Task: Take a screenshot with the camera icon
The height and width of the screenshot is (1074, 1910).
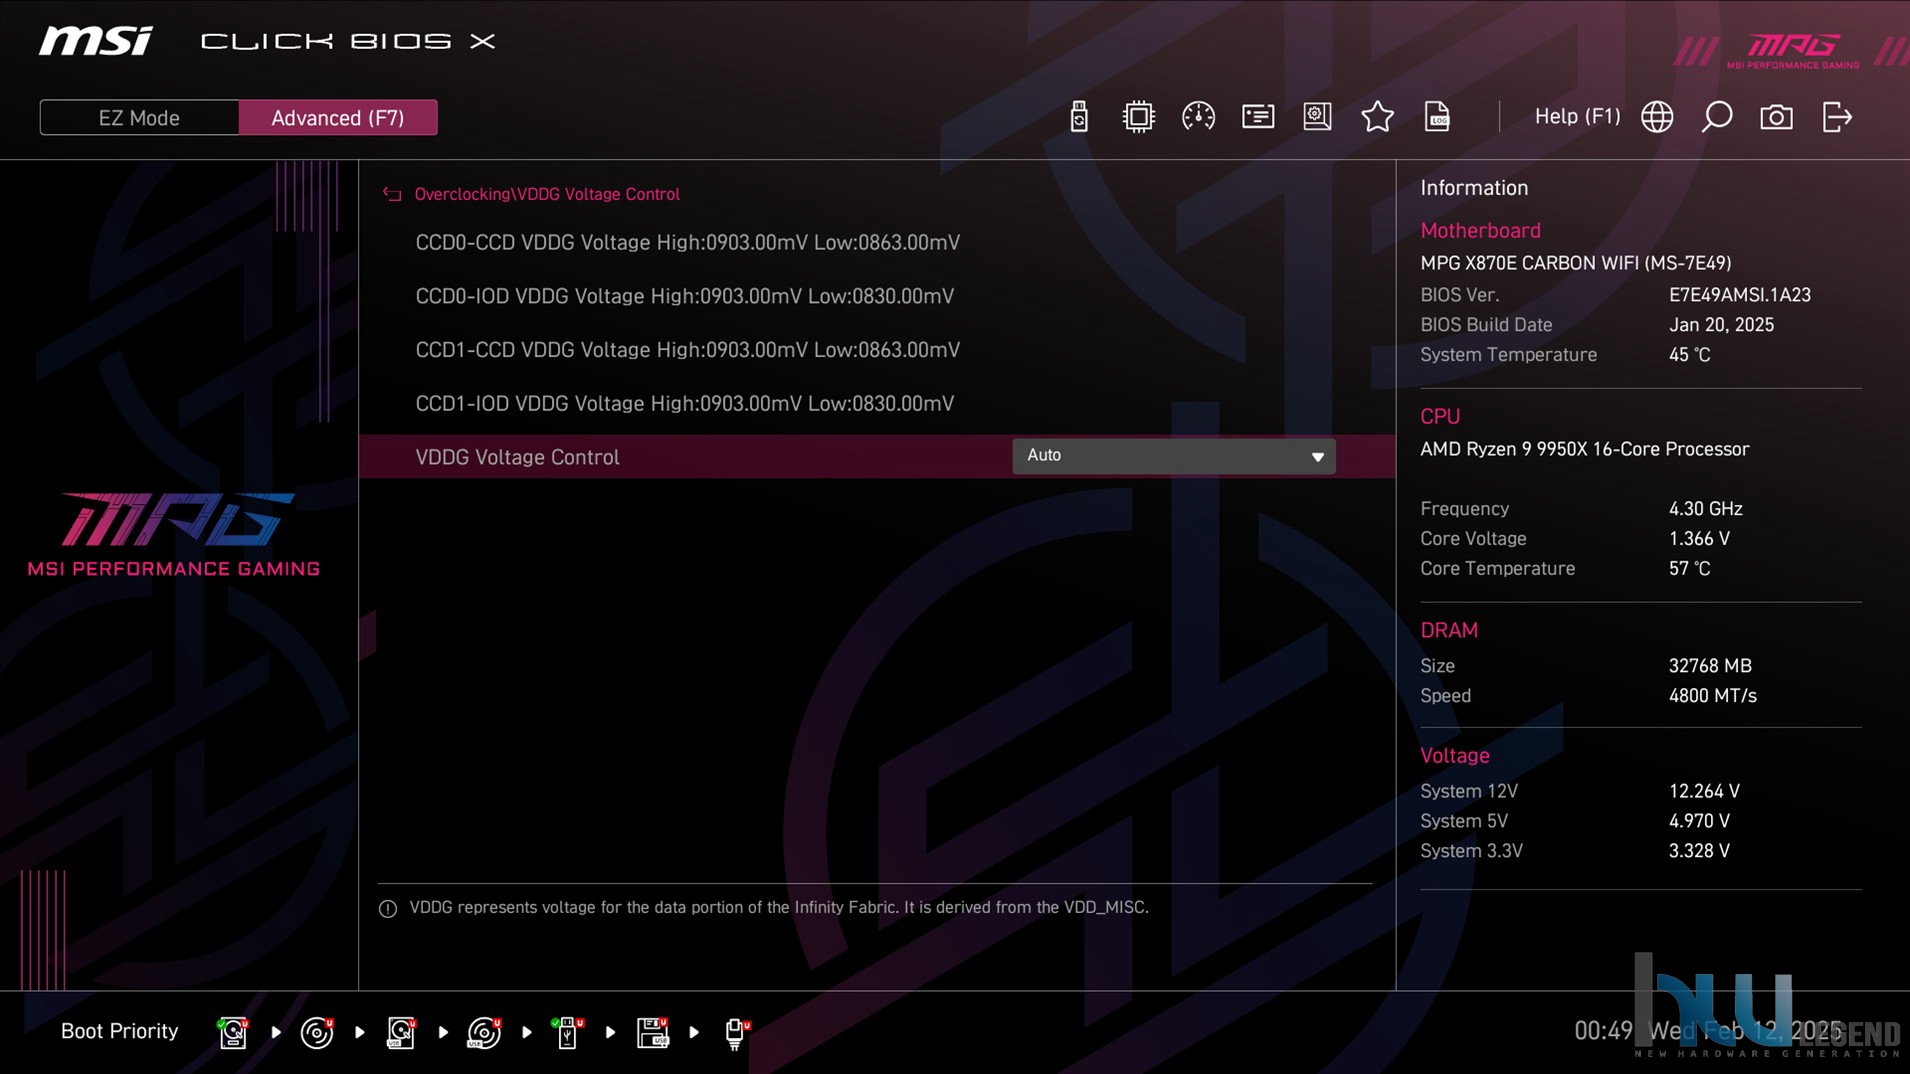Action: [x=1776, y=117]
